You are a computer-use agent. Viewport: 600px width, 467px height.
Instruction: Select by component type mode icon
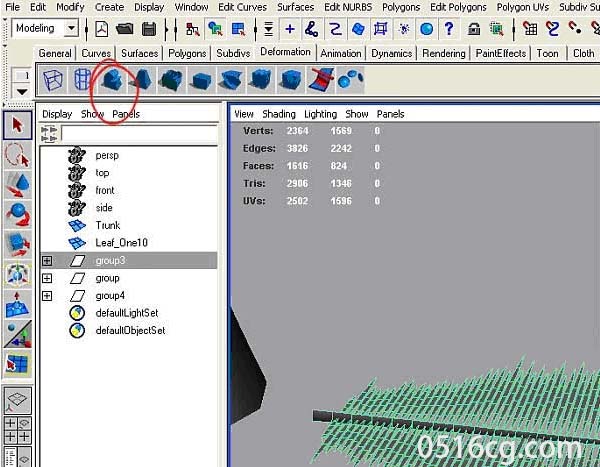tap(238, 29)
